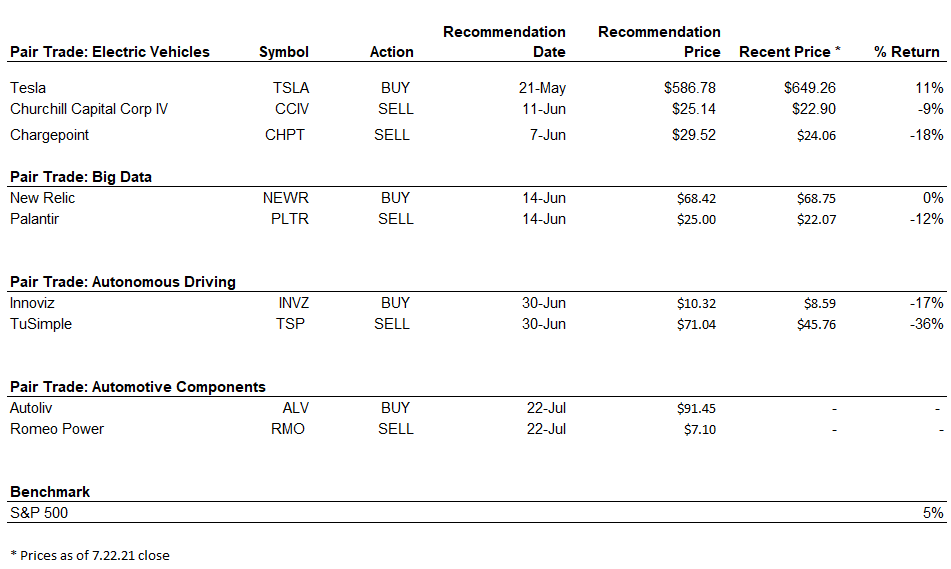
Task: Click the % Return column header
Action: 907,52
